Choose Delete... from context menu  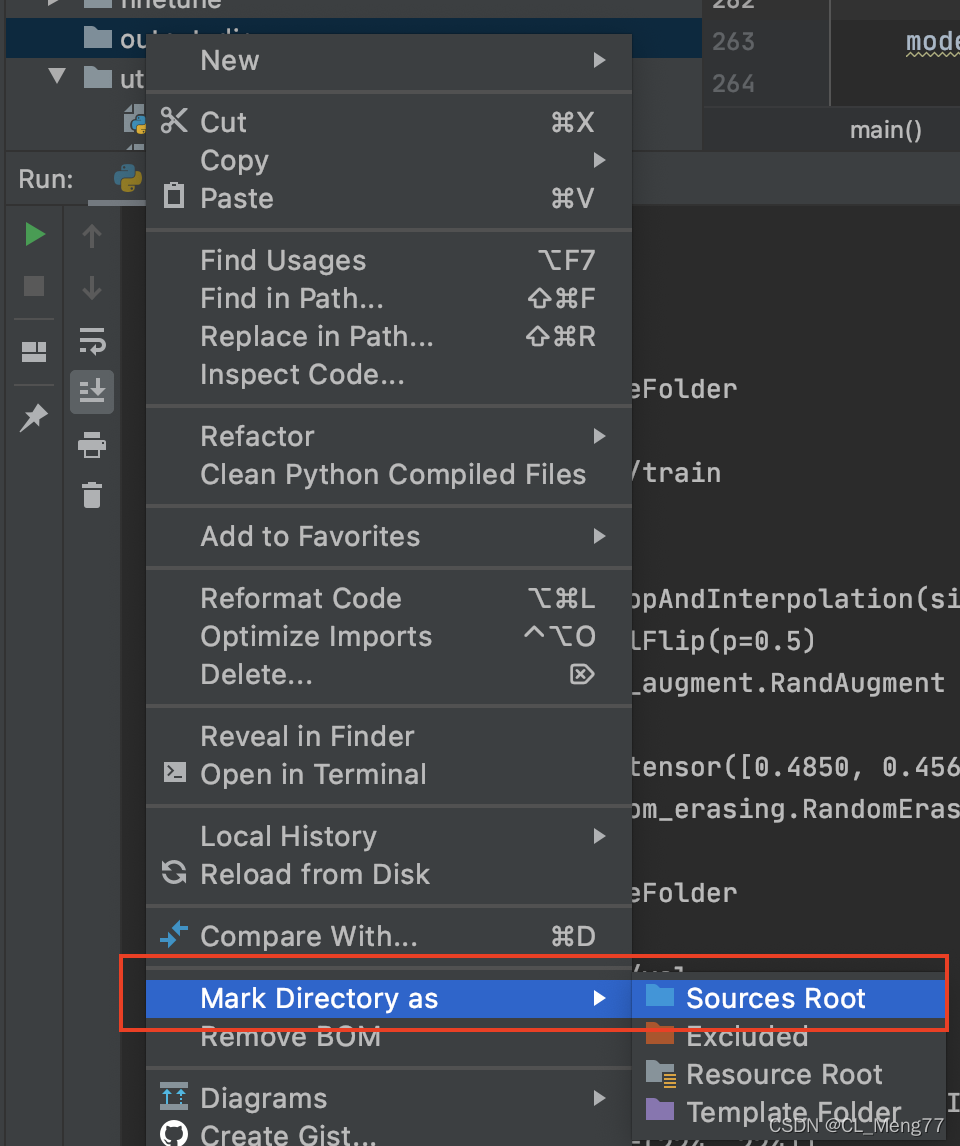pos(389,675)
